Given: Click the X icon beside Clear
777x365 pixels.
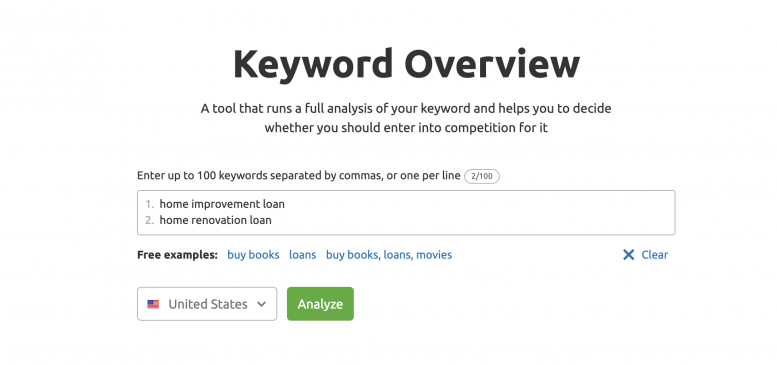Looking at the screenshot, I should [x=628, y=255].
